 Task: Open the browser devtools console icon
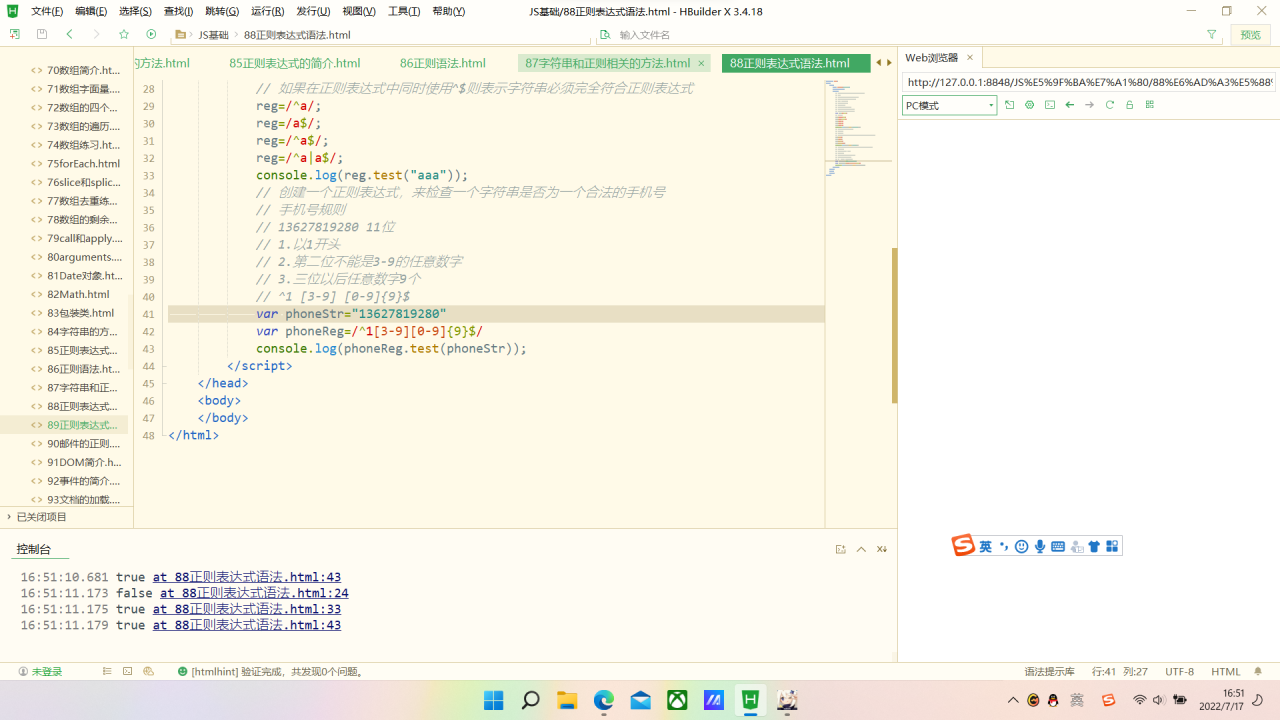[x=1050, y=105]
